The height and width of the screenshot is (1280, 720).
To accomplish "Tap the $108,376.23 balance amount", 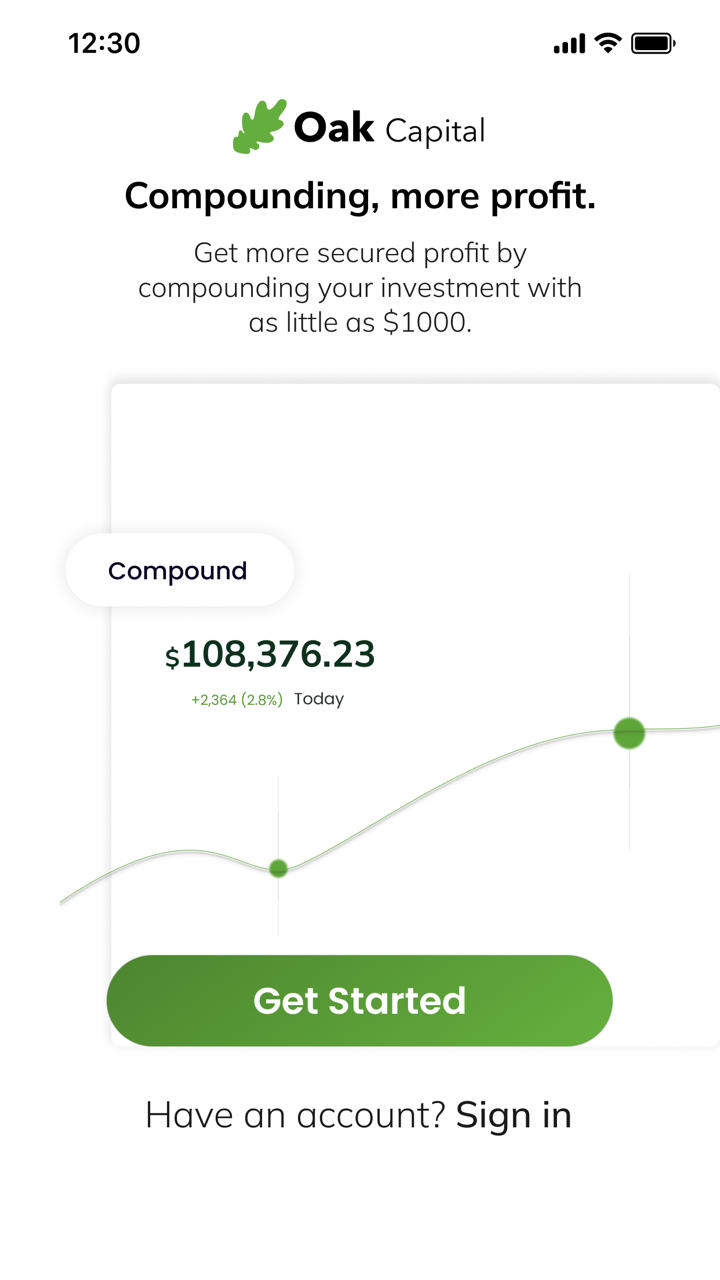I will click(278, 654).
